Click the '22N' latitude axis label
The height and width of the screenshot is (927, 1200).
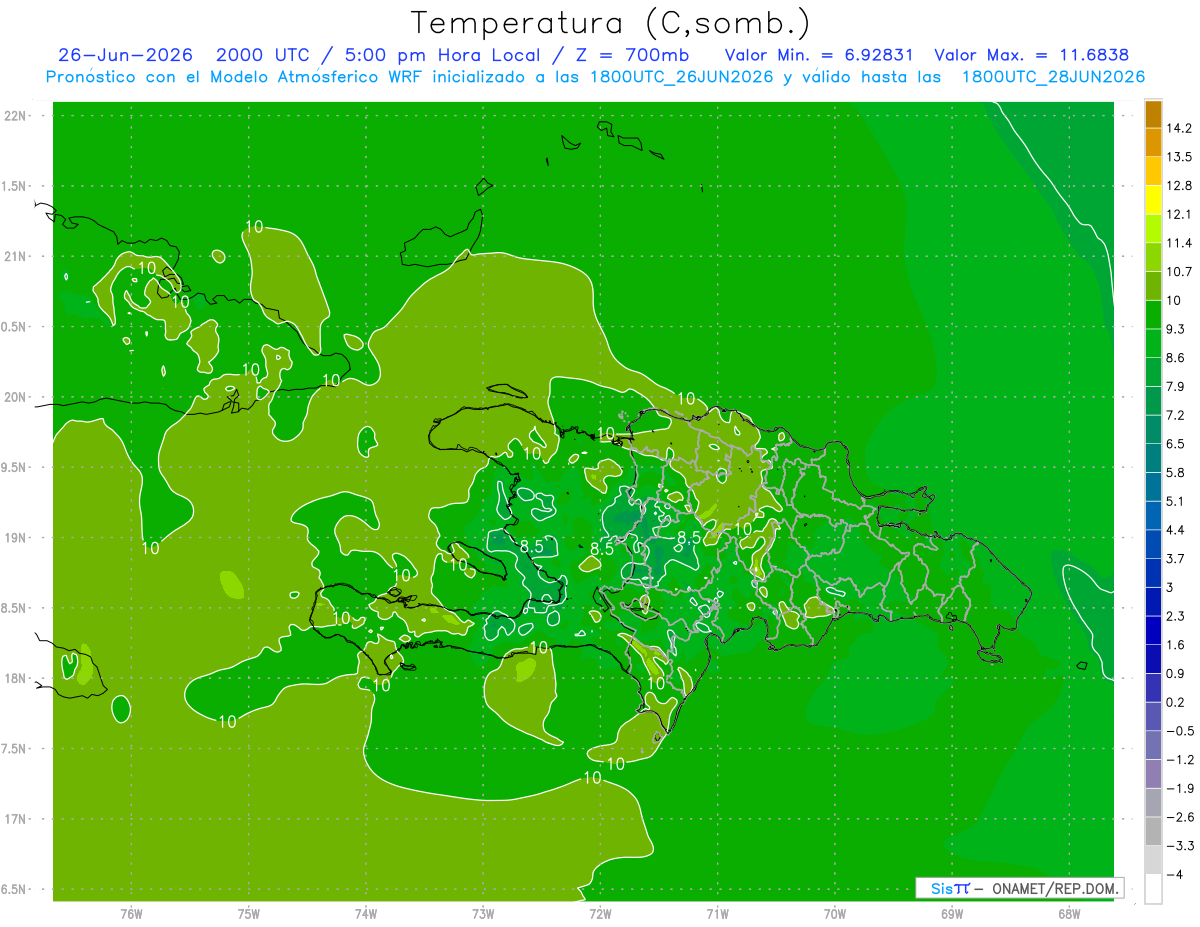(17, 116)
